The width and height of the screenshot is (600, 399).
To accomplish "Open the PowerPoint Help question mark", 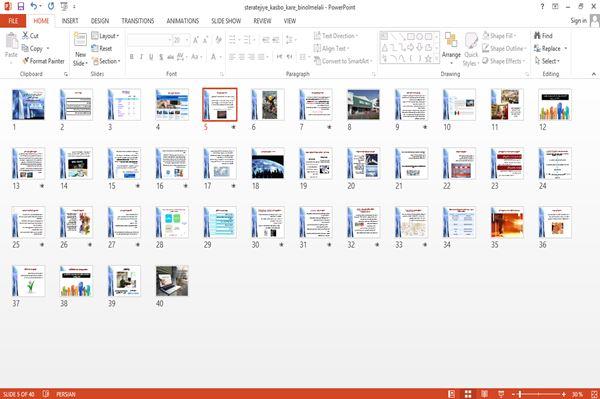I will 542,7.
